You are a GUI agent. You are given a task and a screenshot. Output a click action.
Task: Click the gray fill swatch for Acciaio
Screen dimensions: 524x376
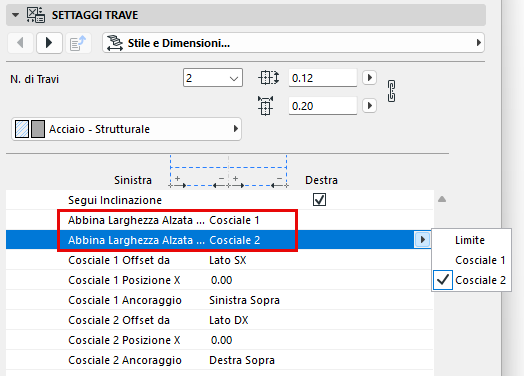38,129
